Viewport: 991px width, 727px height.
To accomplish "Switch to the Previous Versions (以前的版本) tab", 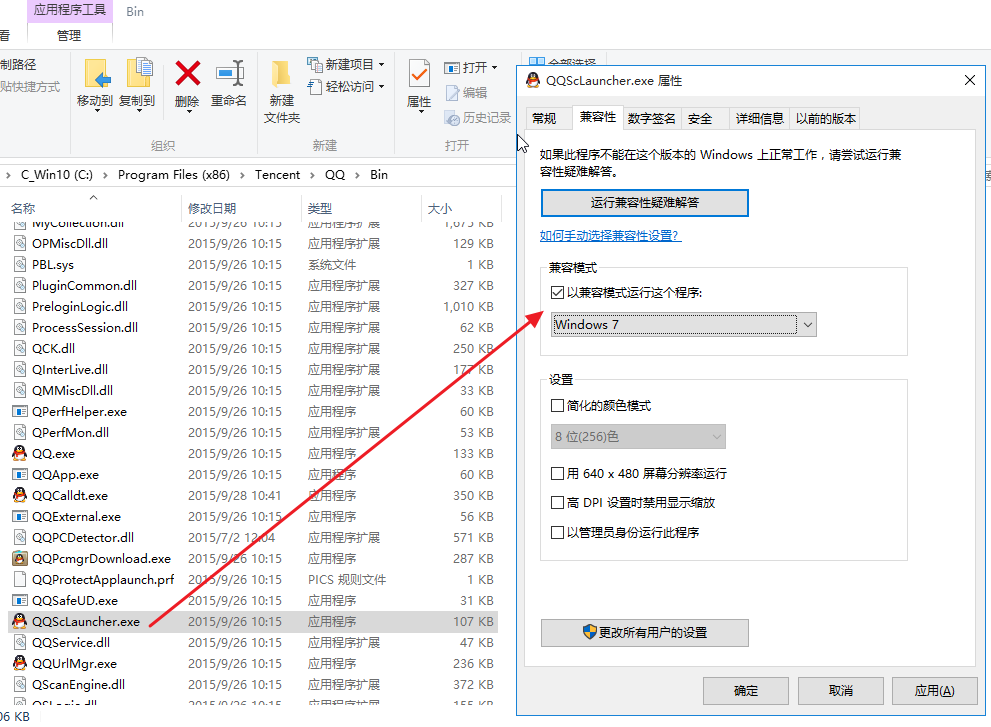I will pyautogui.click(x=826, y=118).
